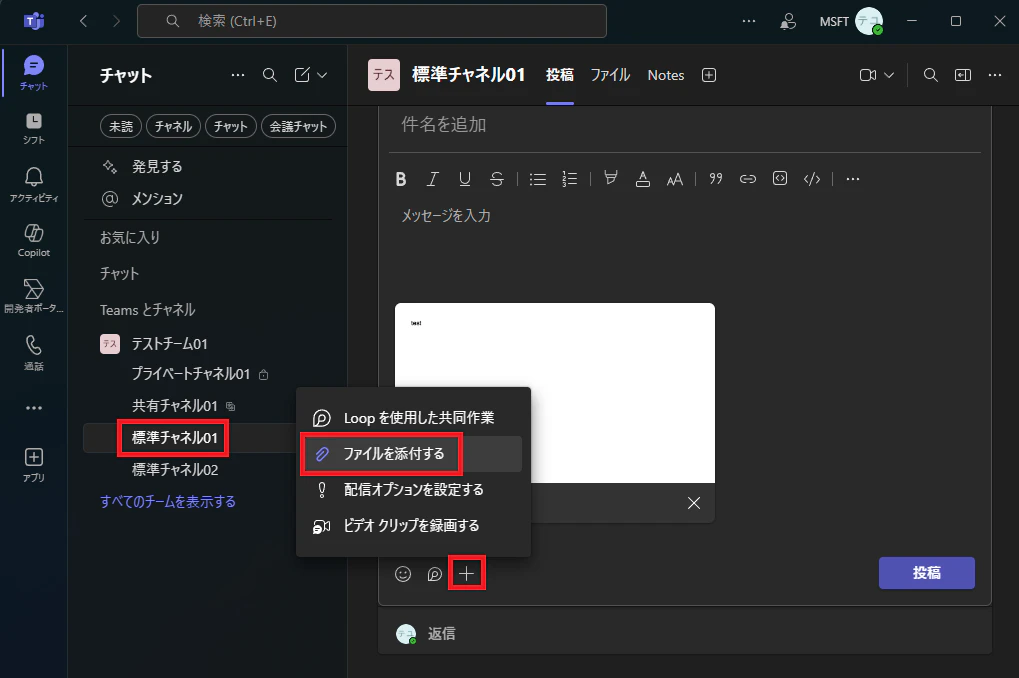
Task: Choose Record video clip entry
Action: pyautogui.click(x=413, y=525)
